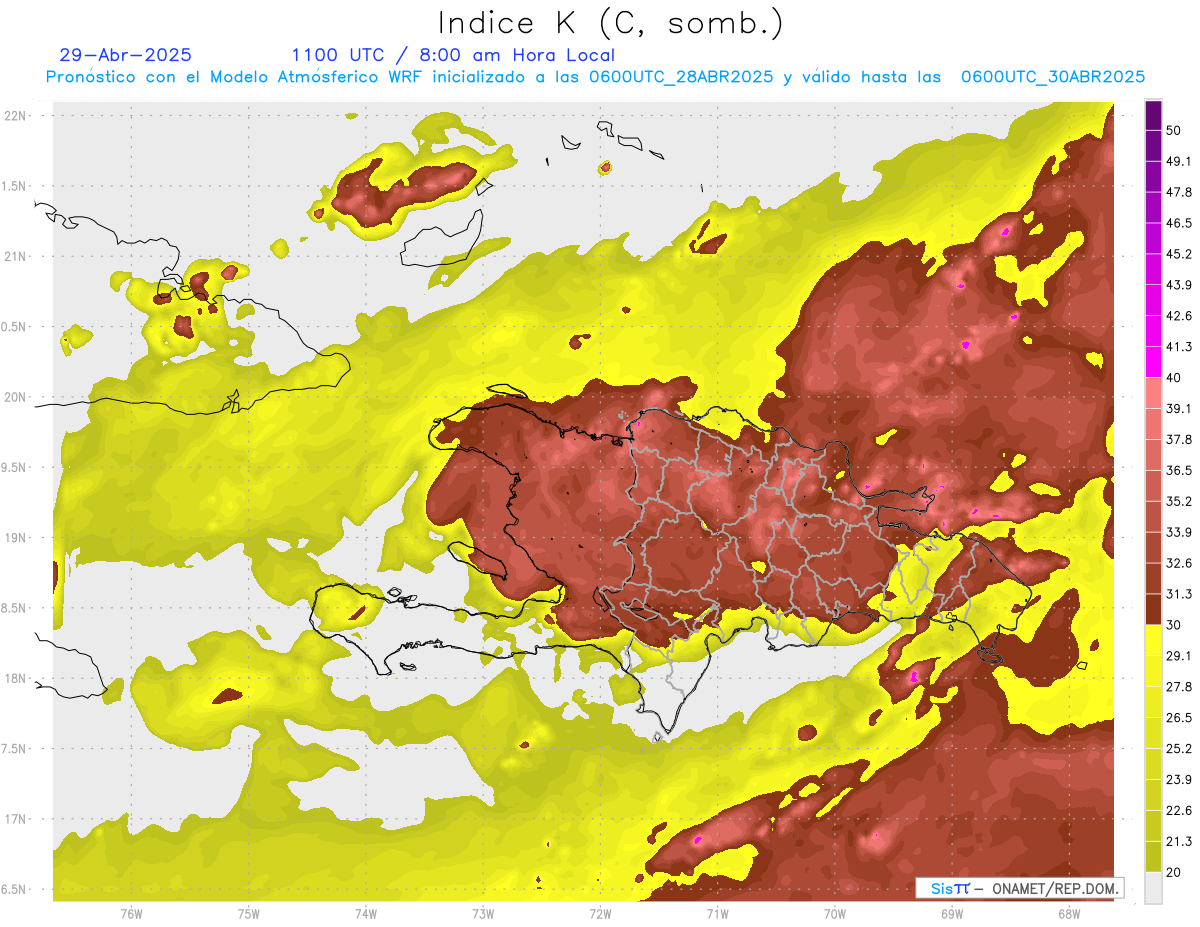Click the colorbar value "25.2"

pyautogui.click(x=1179, y=749)
